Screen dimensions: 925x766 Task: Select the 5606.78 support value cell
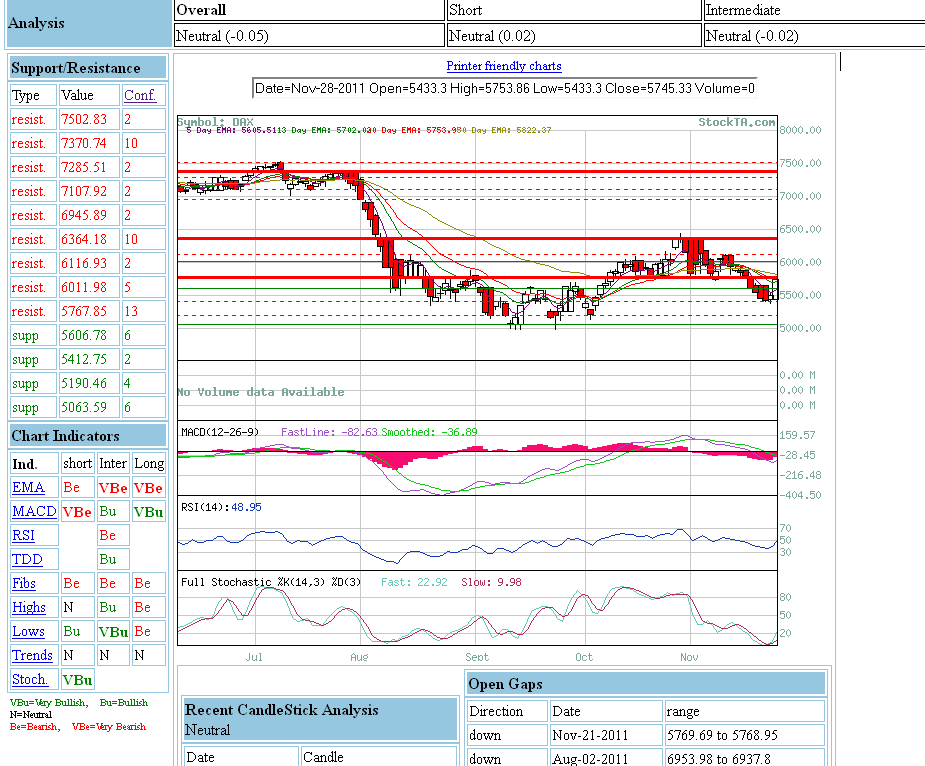pos(84,336)
